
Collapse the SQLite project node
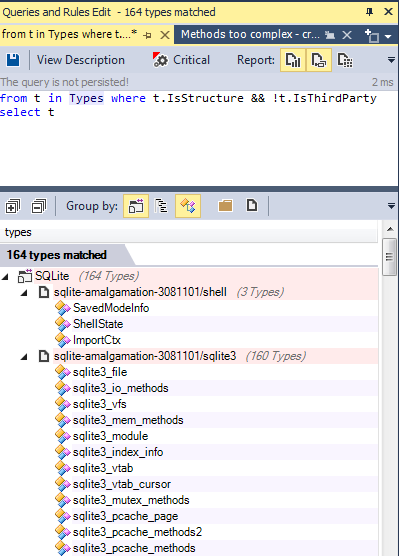coord(5,277)
